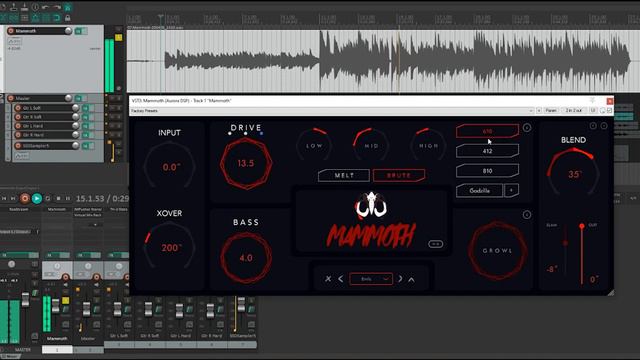This screenshot has width=640, height=360.
Task: Arm record on the Master folder track
Action: tap(11, 98)
